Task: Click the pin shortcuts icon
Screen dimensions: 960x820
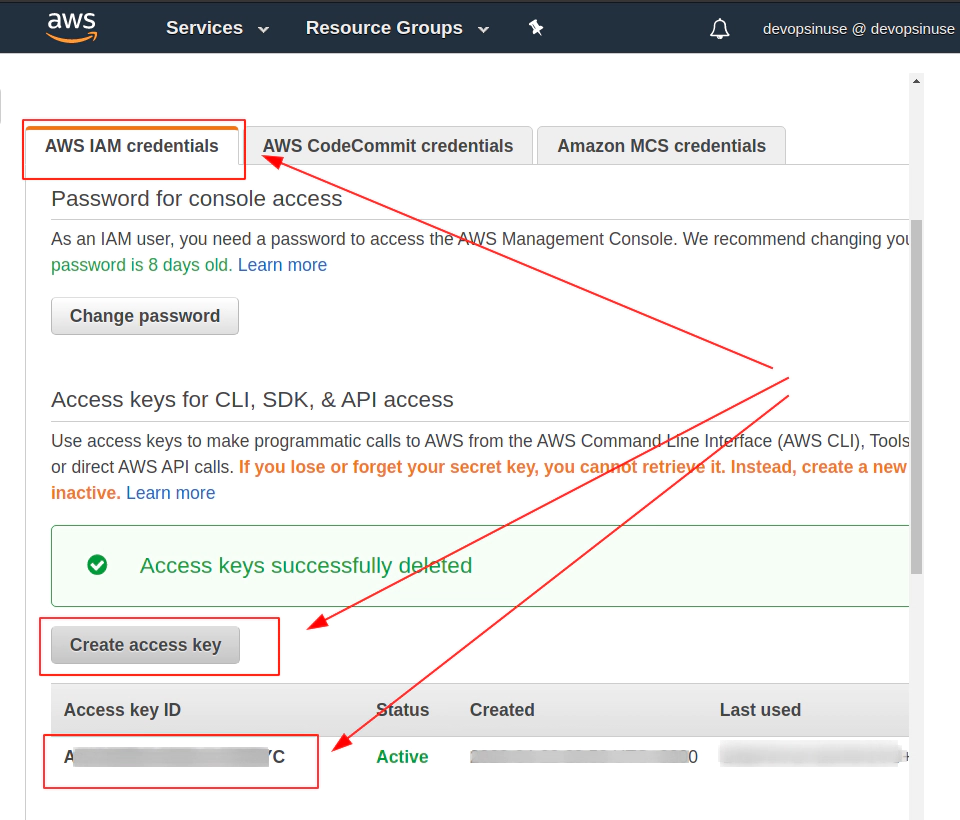Action: tap(536, 28)
